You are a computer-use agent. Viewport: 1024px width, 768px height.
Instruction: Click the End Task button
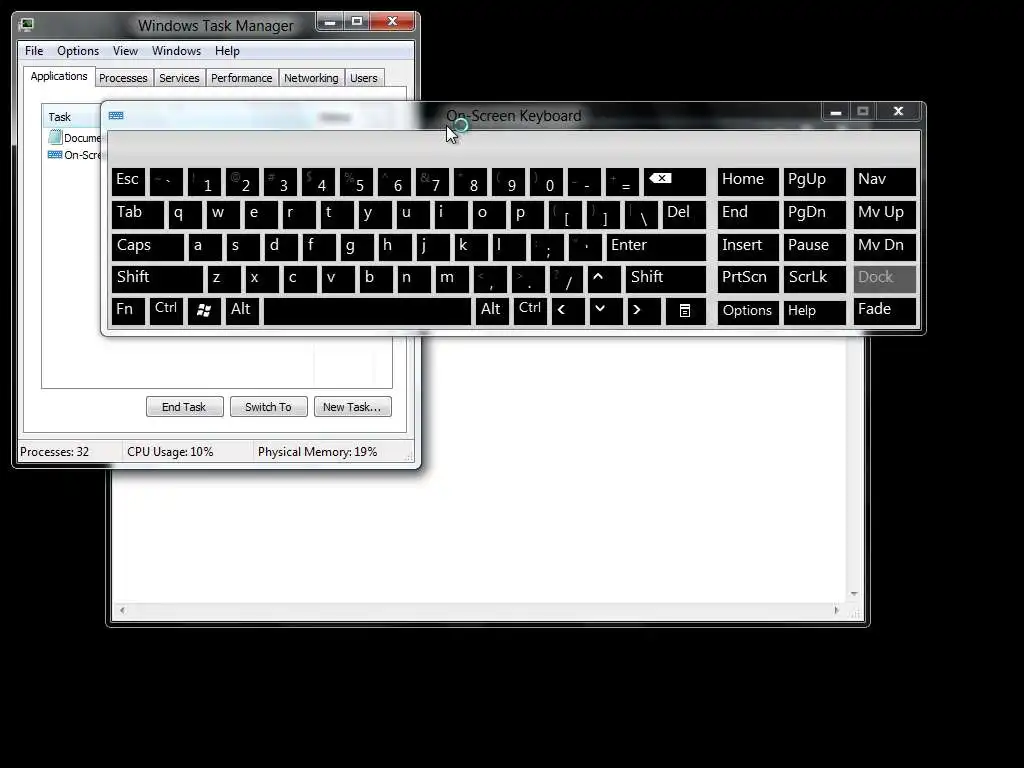pyautogui.click(x=184, y=407)
